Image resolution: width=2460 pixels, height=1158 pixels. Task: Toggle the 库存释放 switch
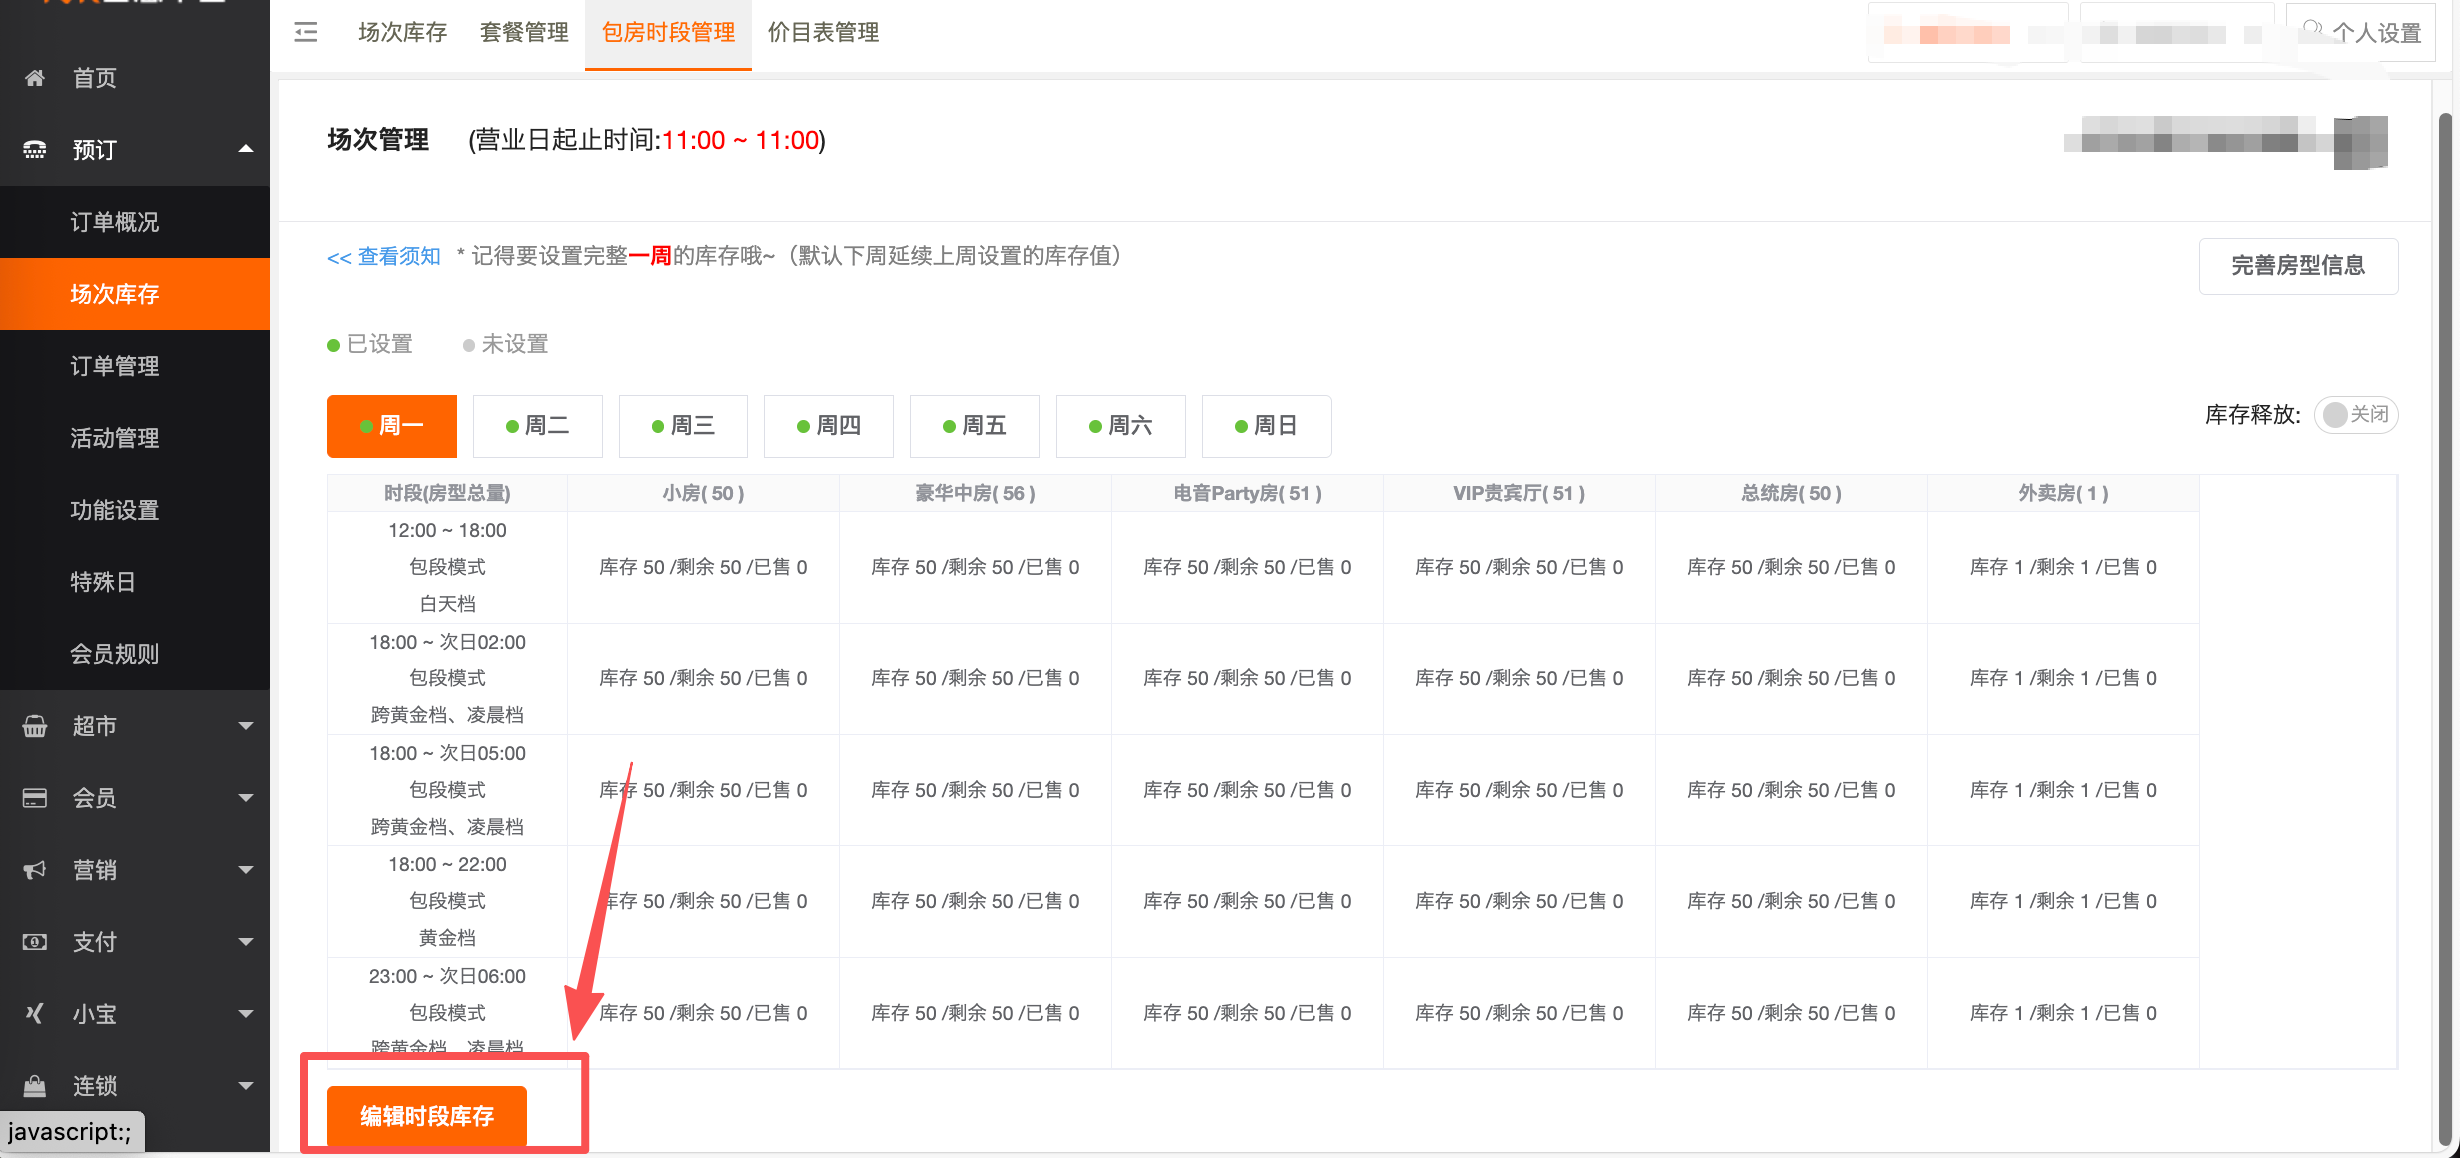[x=2355, y=415]
